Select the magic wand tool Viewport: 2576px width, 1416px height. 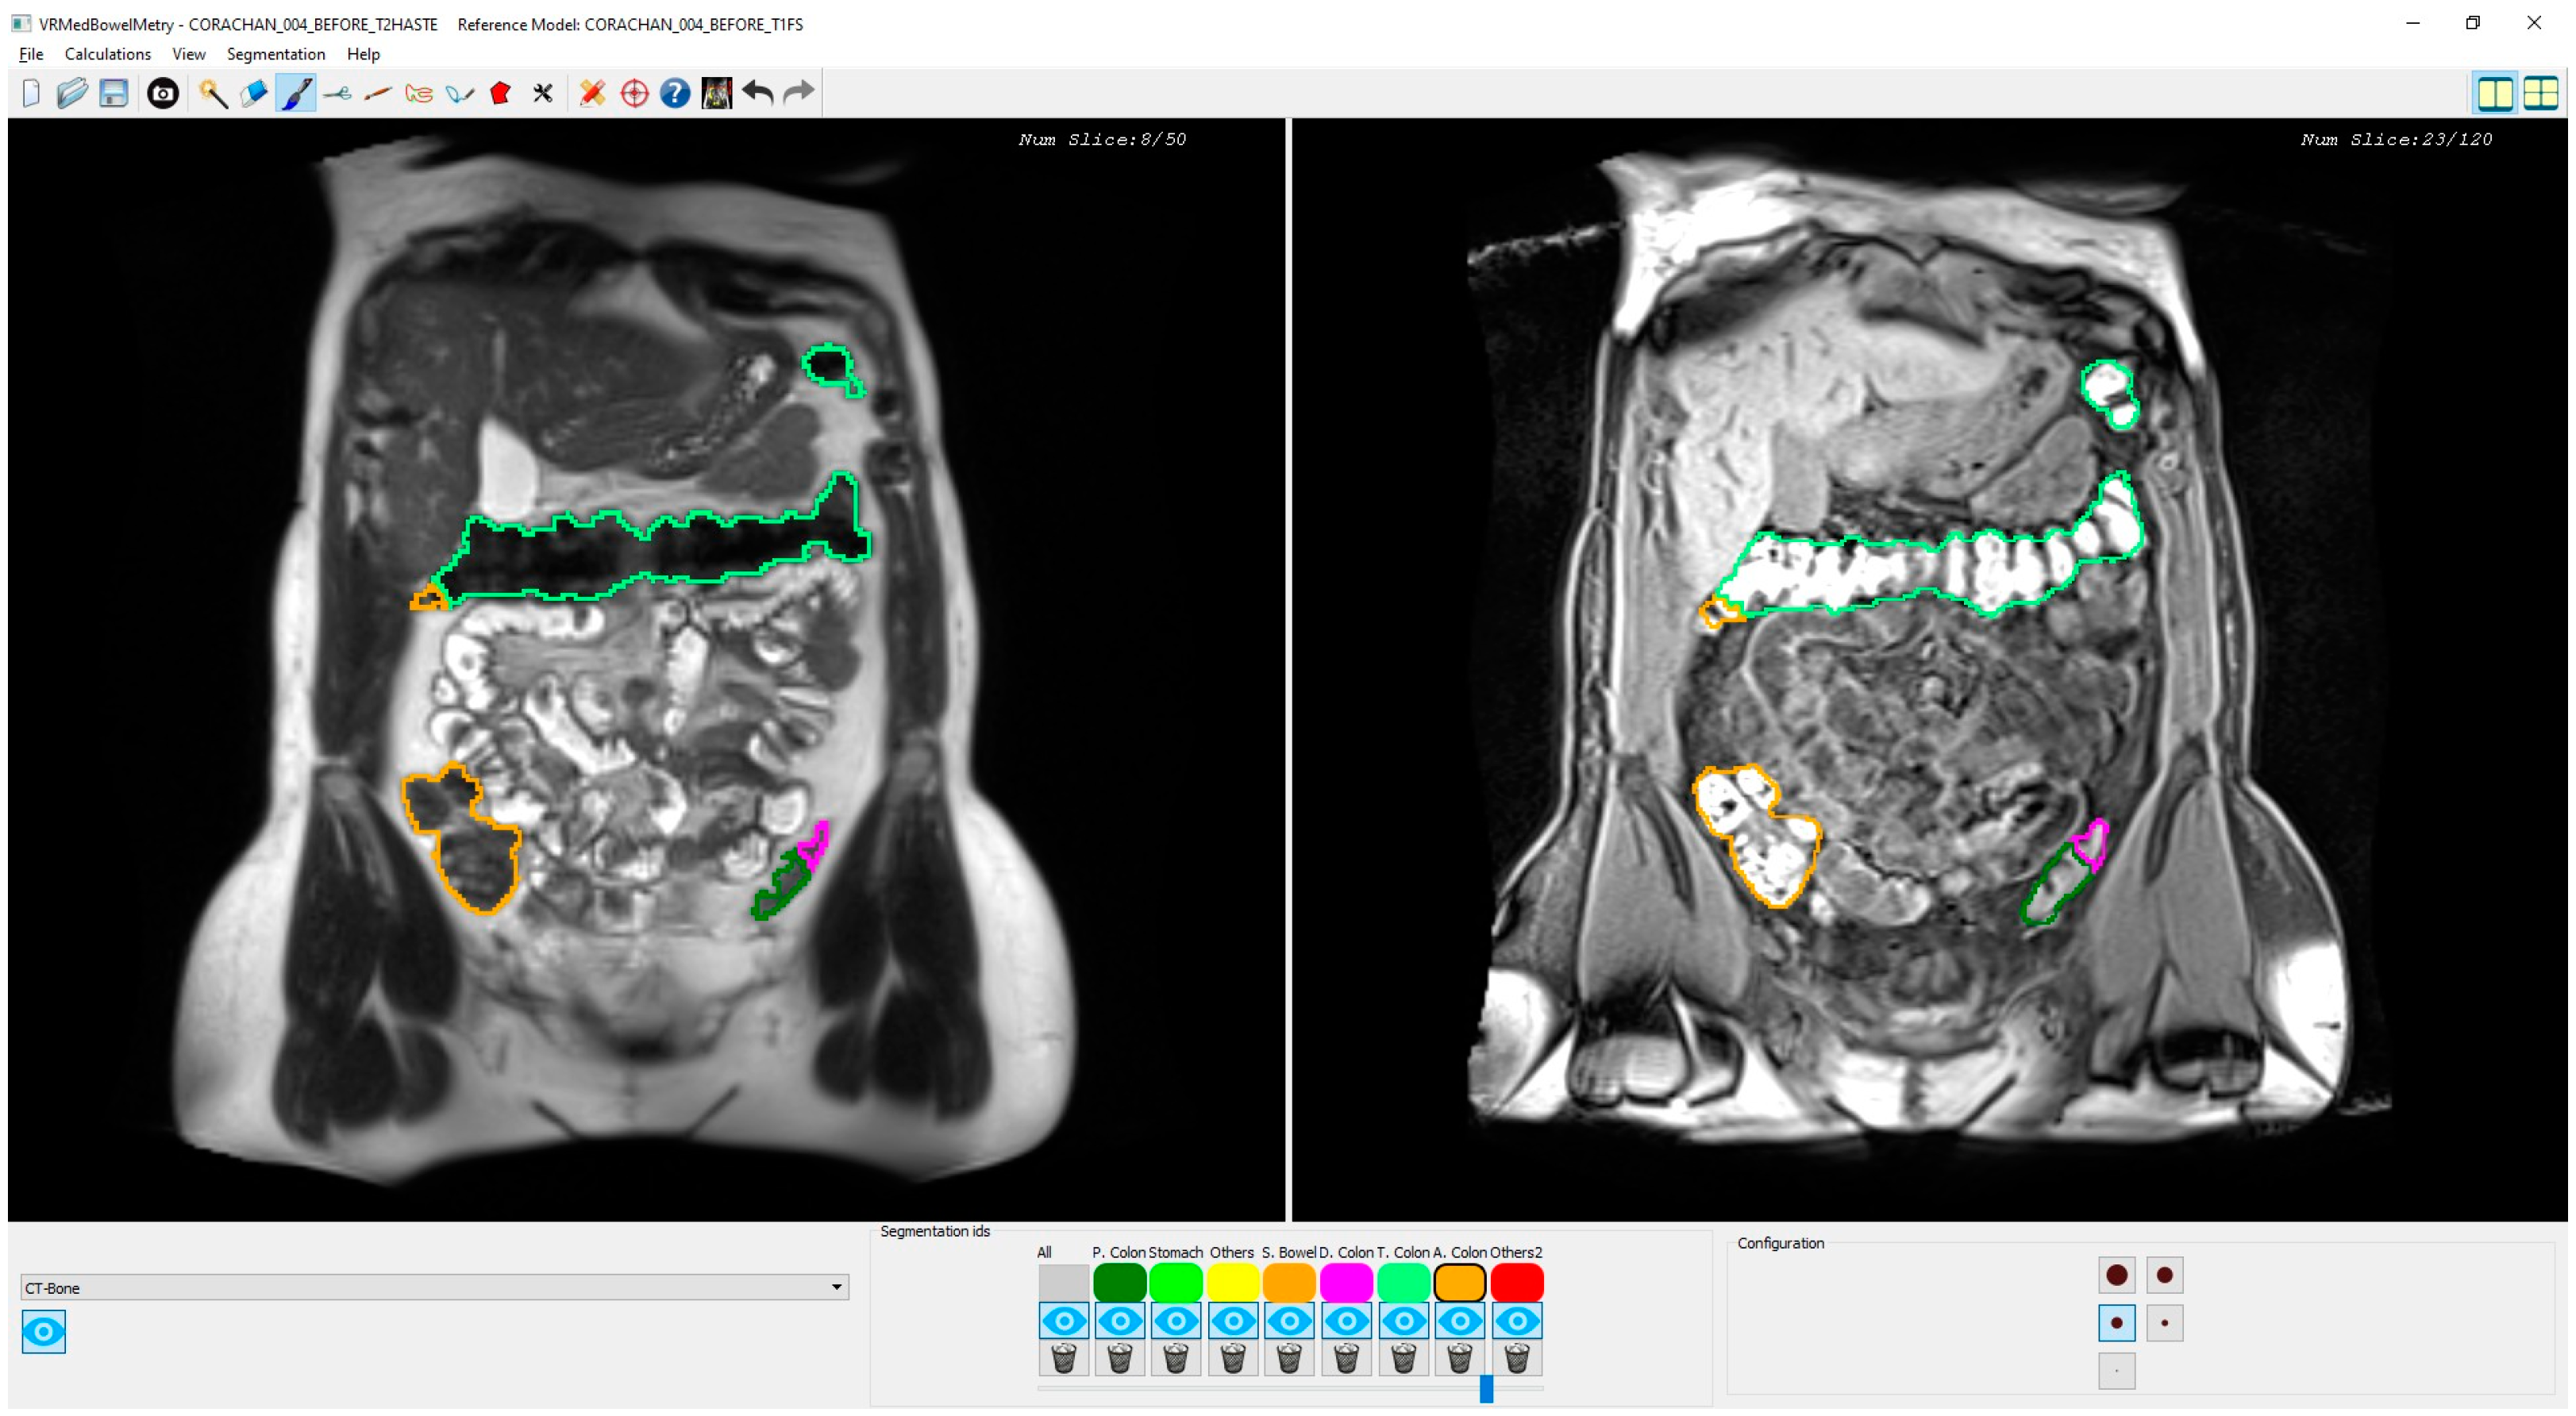click(x=212, y=93)
